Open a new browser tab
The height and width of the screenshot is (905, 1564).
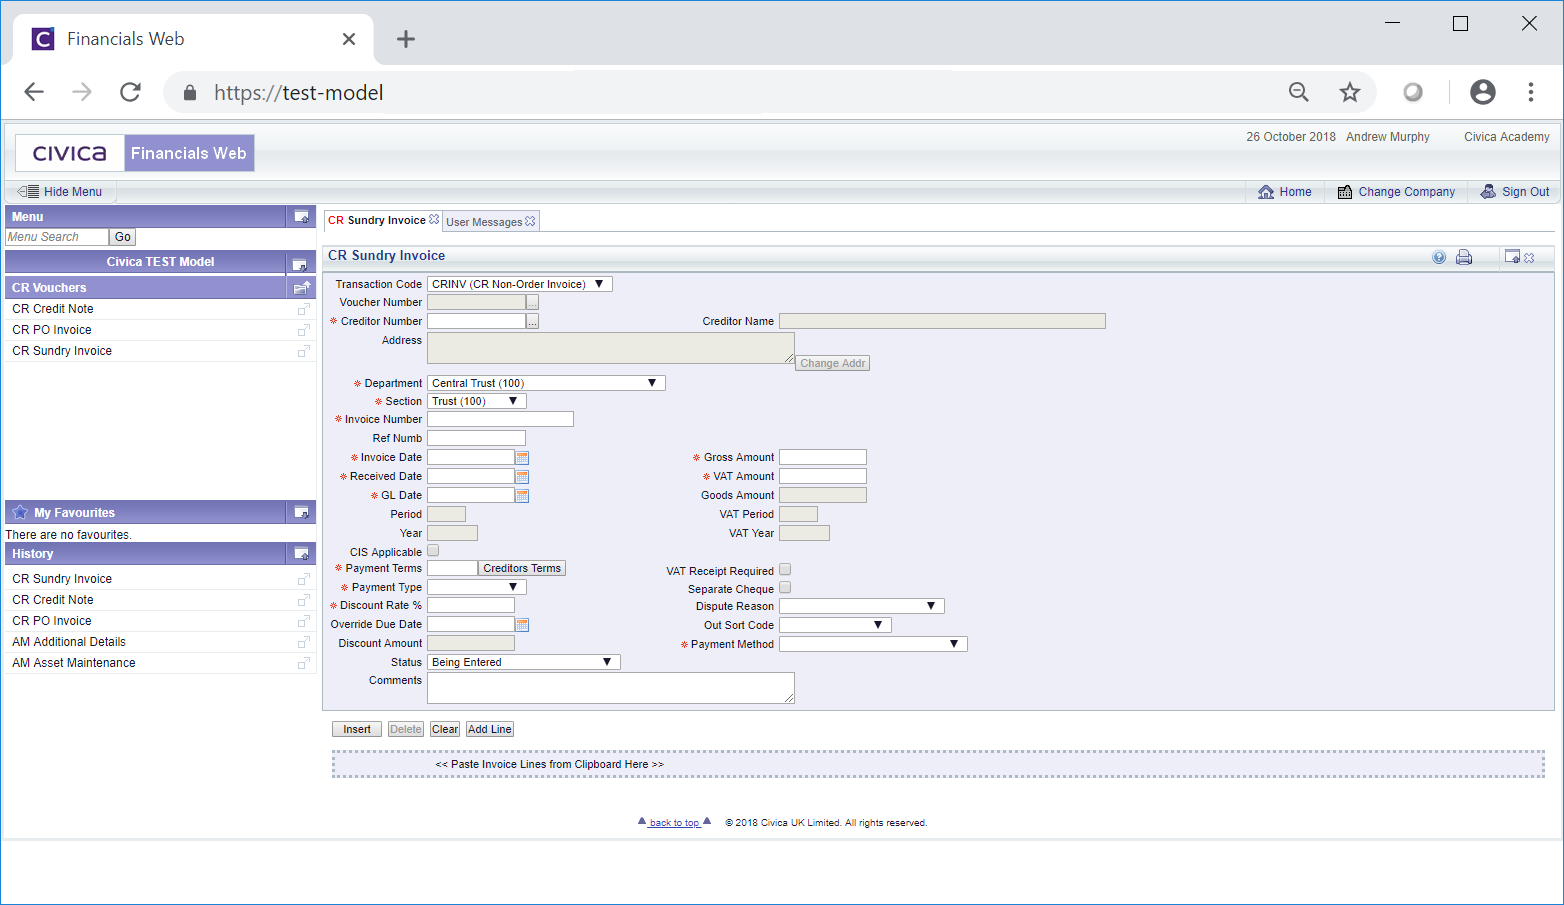(405, 39)
